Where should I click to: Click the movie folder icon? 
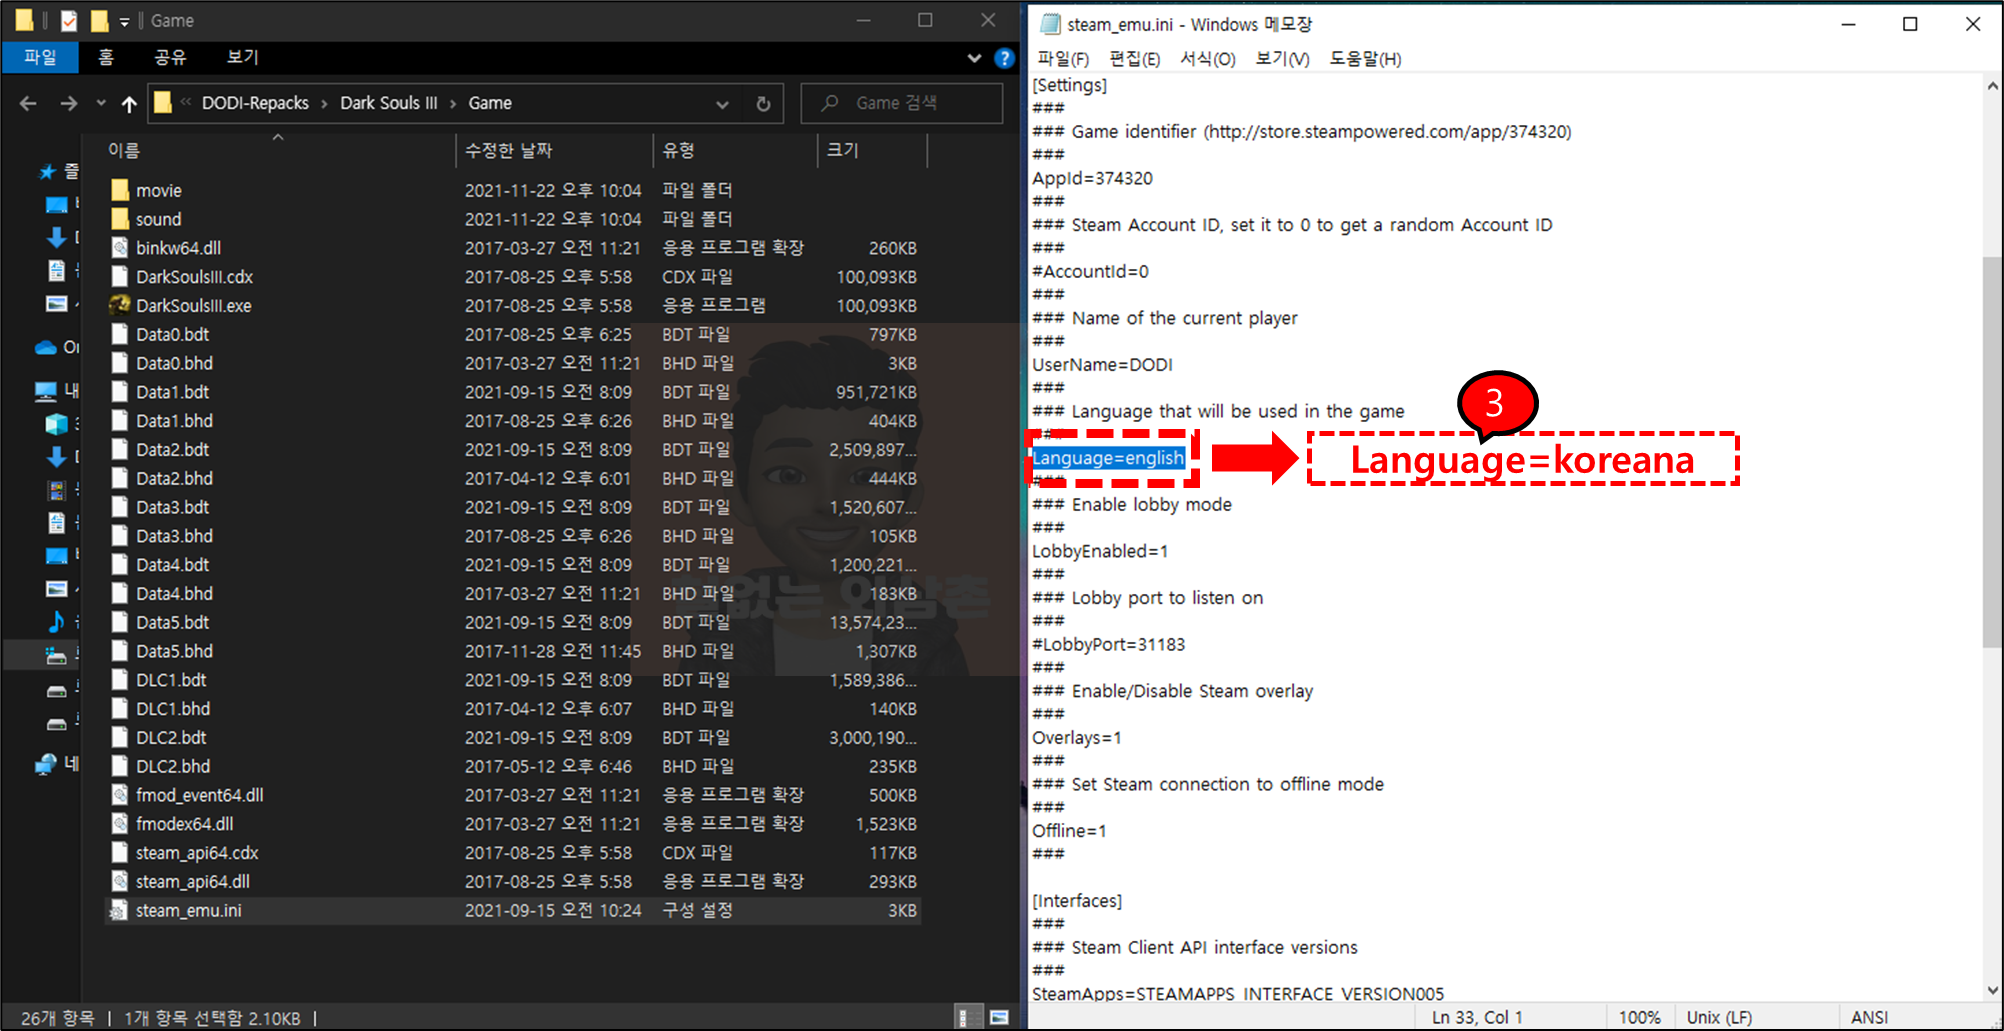click(120, 190)
